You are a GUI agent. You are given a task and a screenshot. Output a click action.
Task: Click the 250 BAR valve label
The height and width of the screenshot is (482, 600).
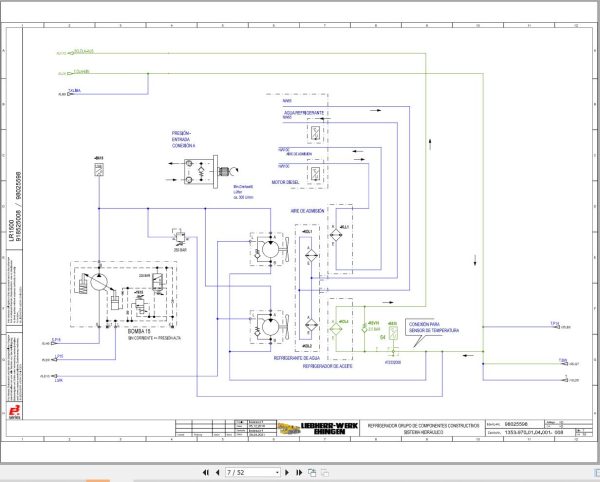coord(180,250)
